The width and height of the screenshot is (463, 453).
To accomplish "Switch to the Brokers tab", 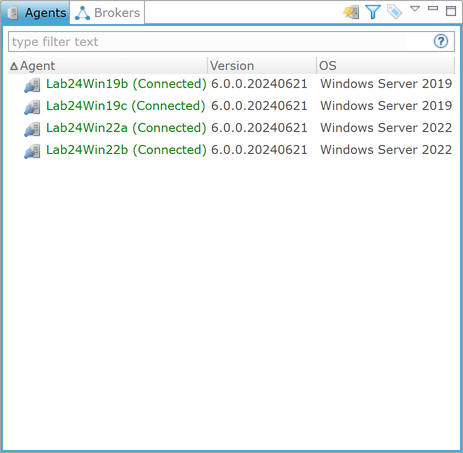I will click(107, 13).
